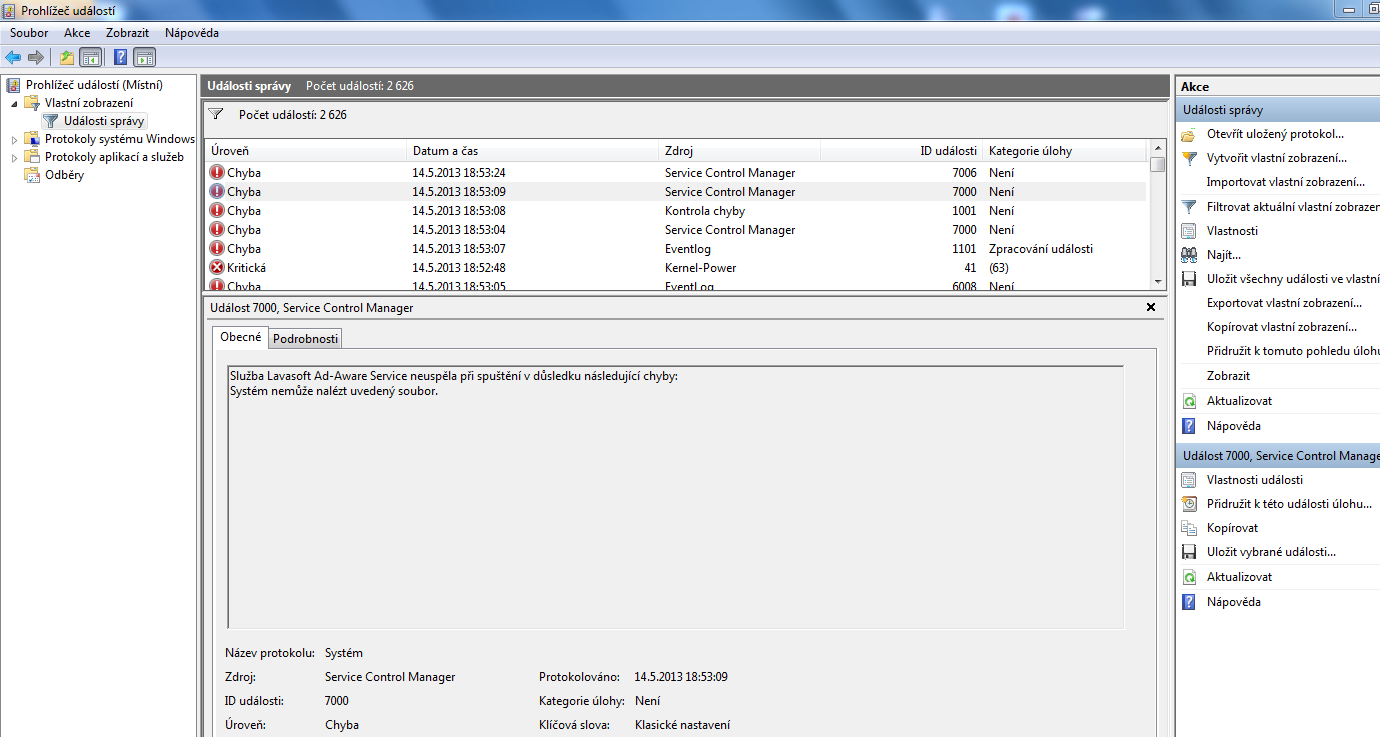1380x737 pixels.
Task: Click the Otevřít uložený protokol folder icon
Action: click(1189, 134)
